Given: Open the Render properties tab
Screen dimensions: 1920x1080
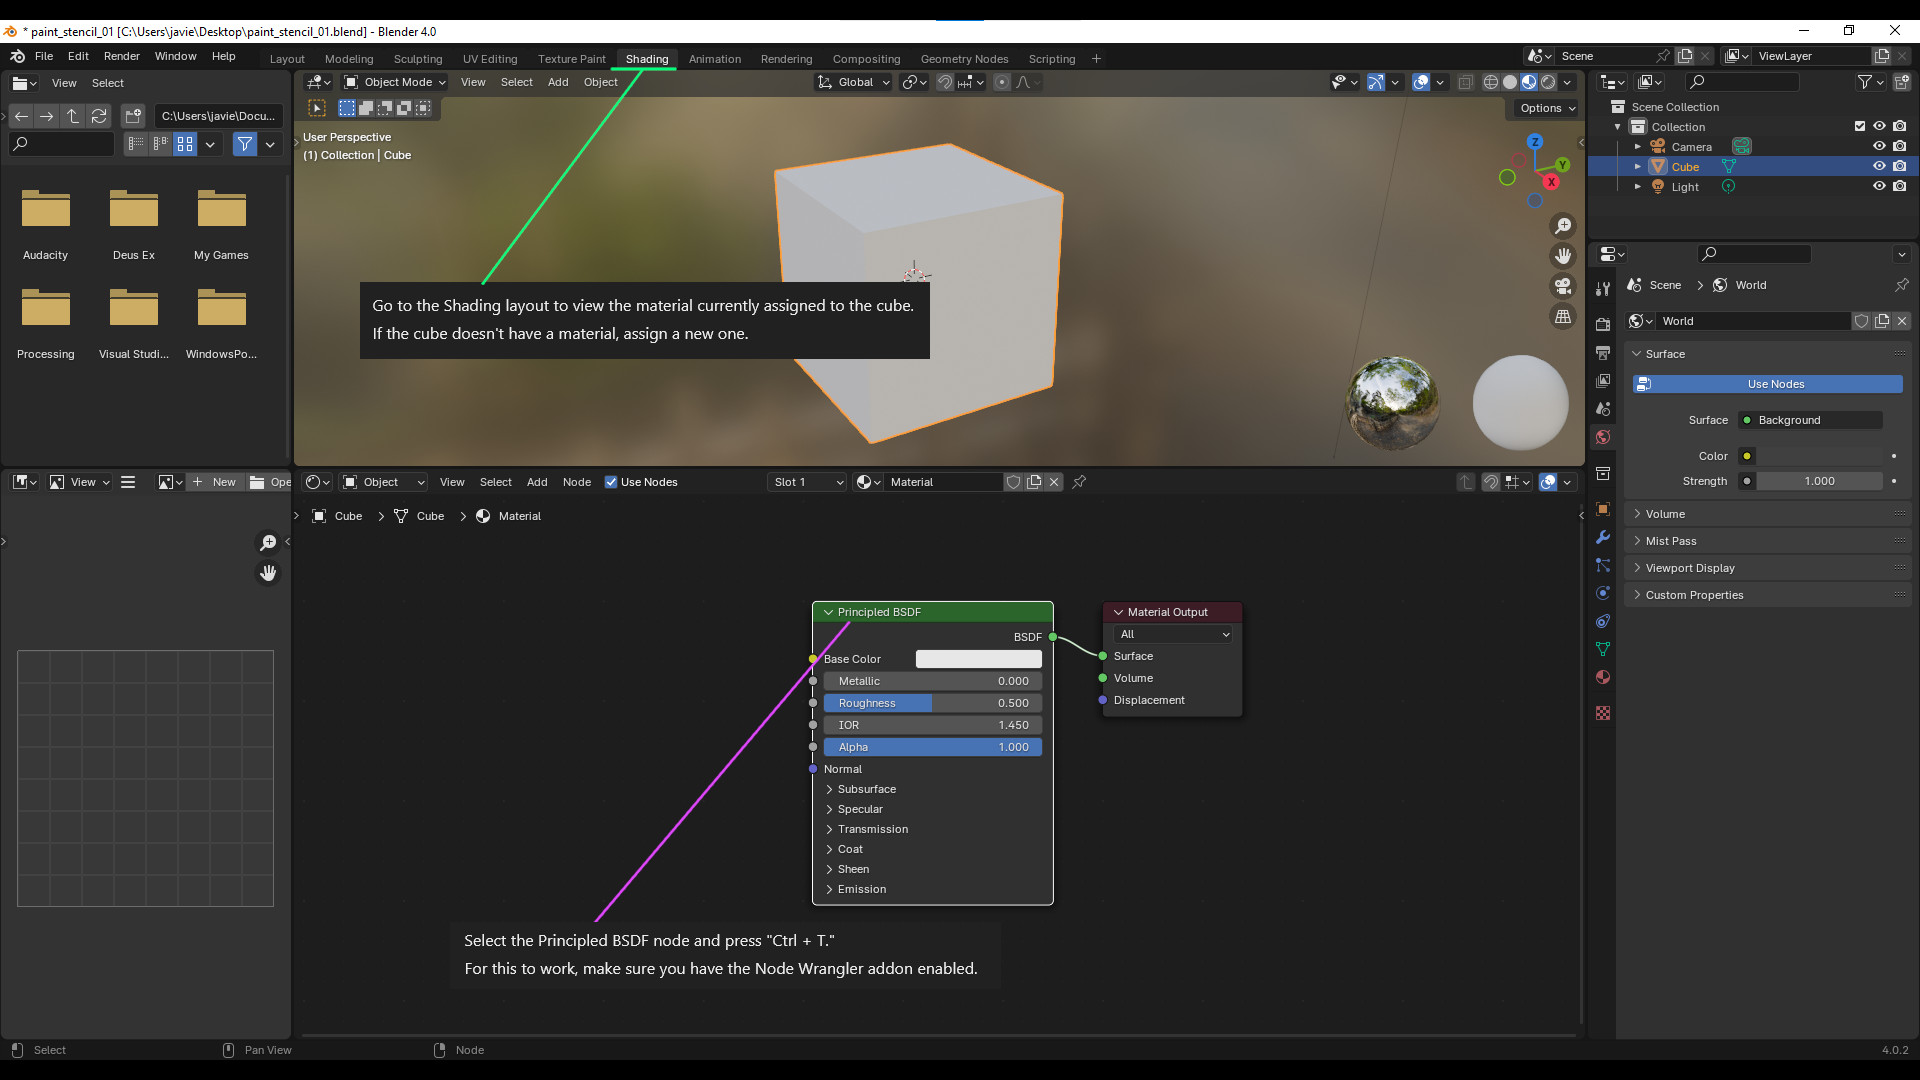Looking at the screenshot, I should 1603,324.
